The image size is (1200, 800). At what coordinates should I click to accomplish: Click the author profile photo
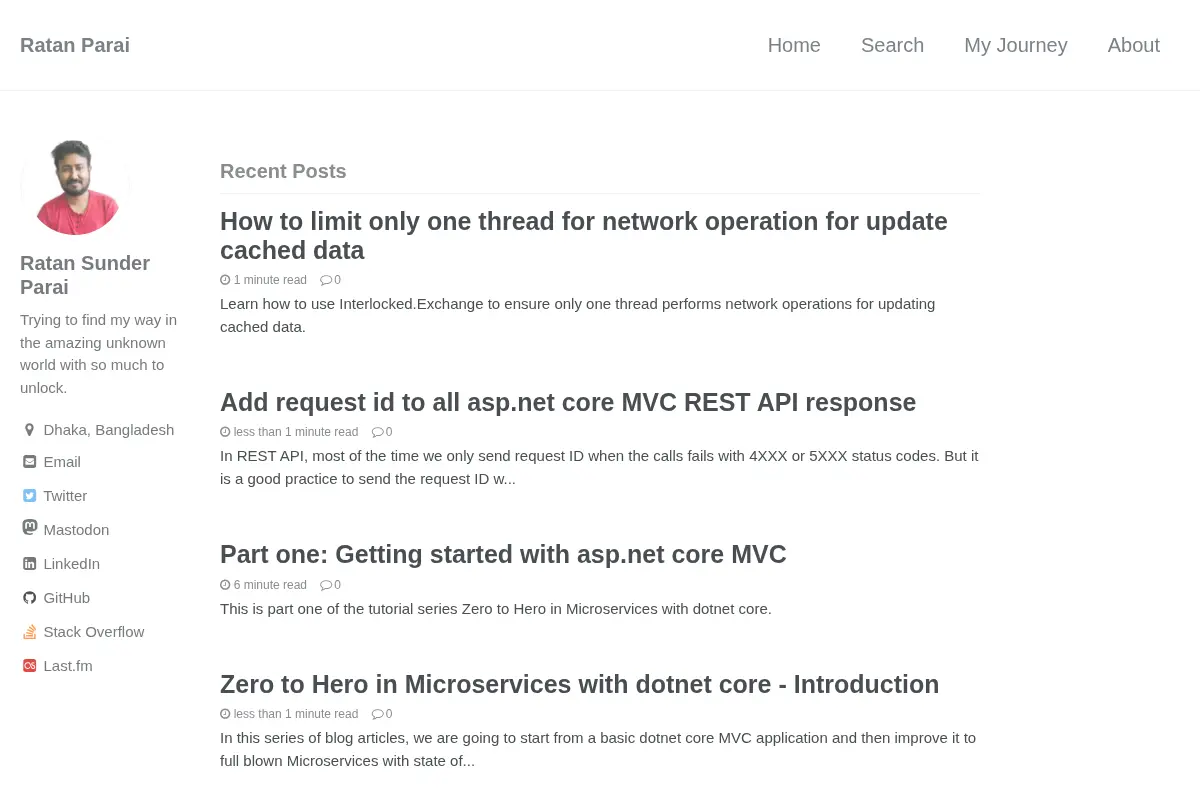75,188
